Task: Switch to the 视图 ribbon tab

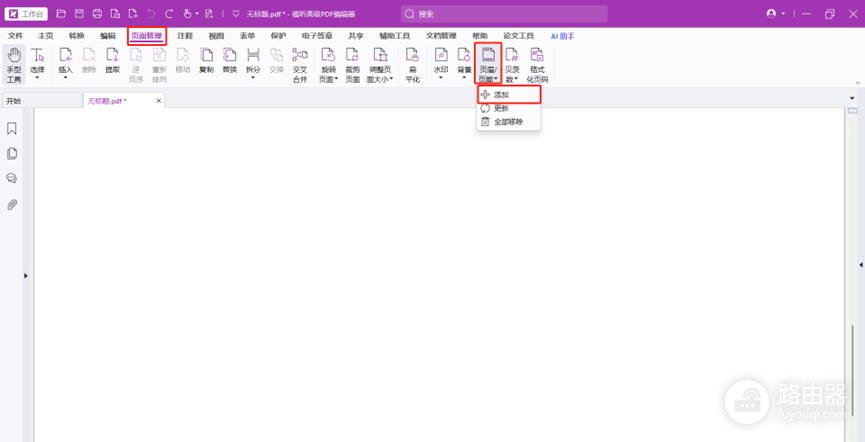Action: (216, 36)
